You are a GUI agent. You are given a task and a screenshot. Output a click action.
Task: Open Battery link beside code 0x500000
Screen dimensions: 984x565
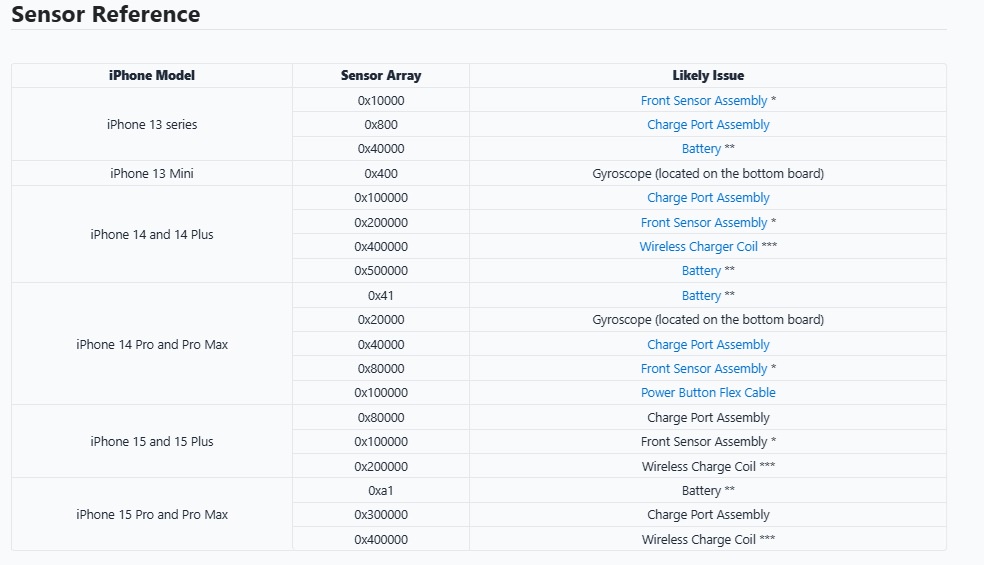tap(701, 271)
